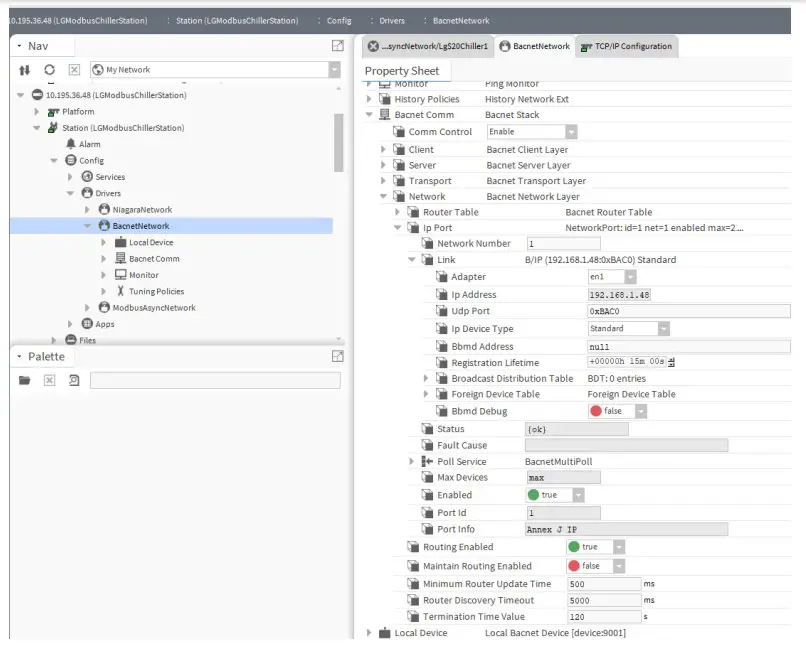Screen dimensions: 806x656
Task: Click the close tree X icon in Nav toolbar
Action: [75, 69]
